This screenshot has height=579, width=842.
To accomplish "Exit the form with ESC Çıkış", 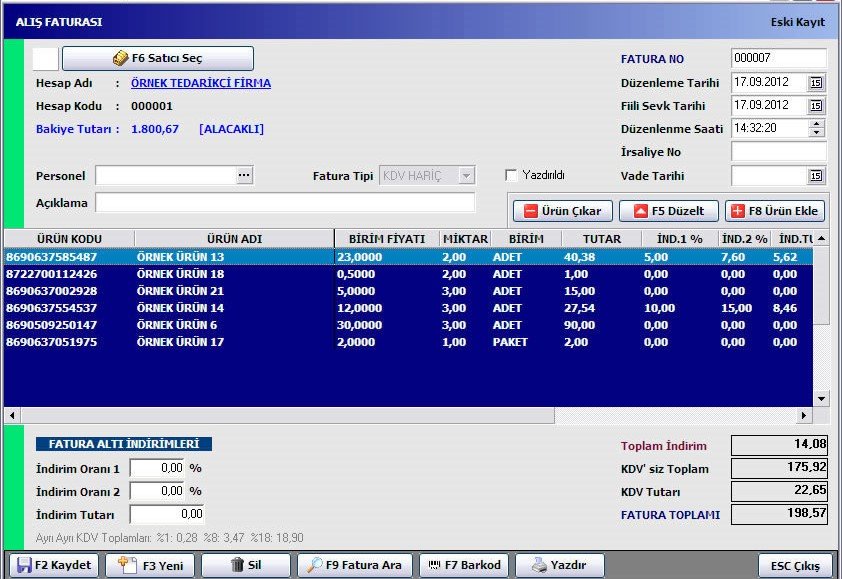I will click(795, 565).
